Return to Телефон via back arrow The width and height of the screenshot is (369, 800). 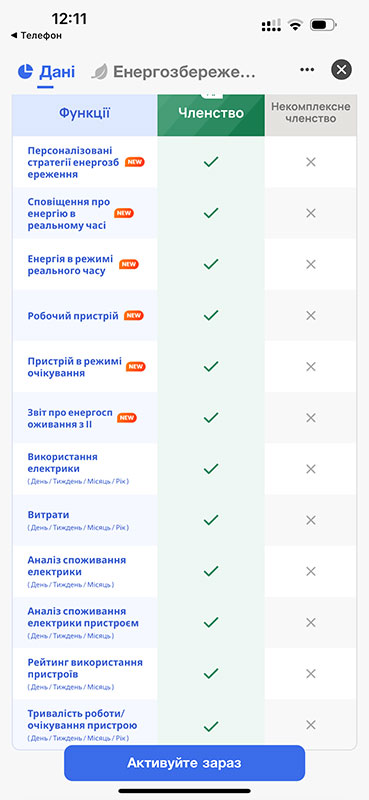click(36, 35)
